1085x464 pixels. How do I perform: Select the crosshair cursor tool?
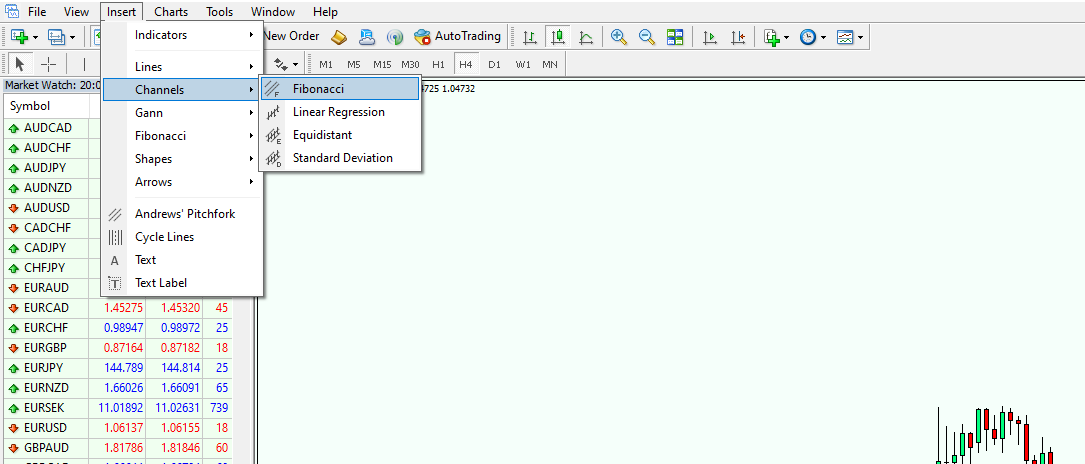[48, 64]
